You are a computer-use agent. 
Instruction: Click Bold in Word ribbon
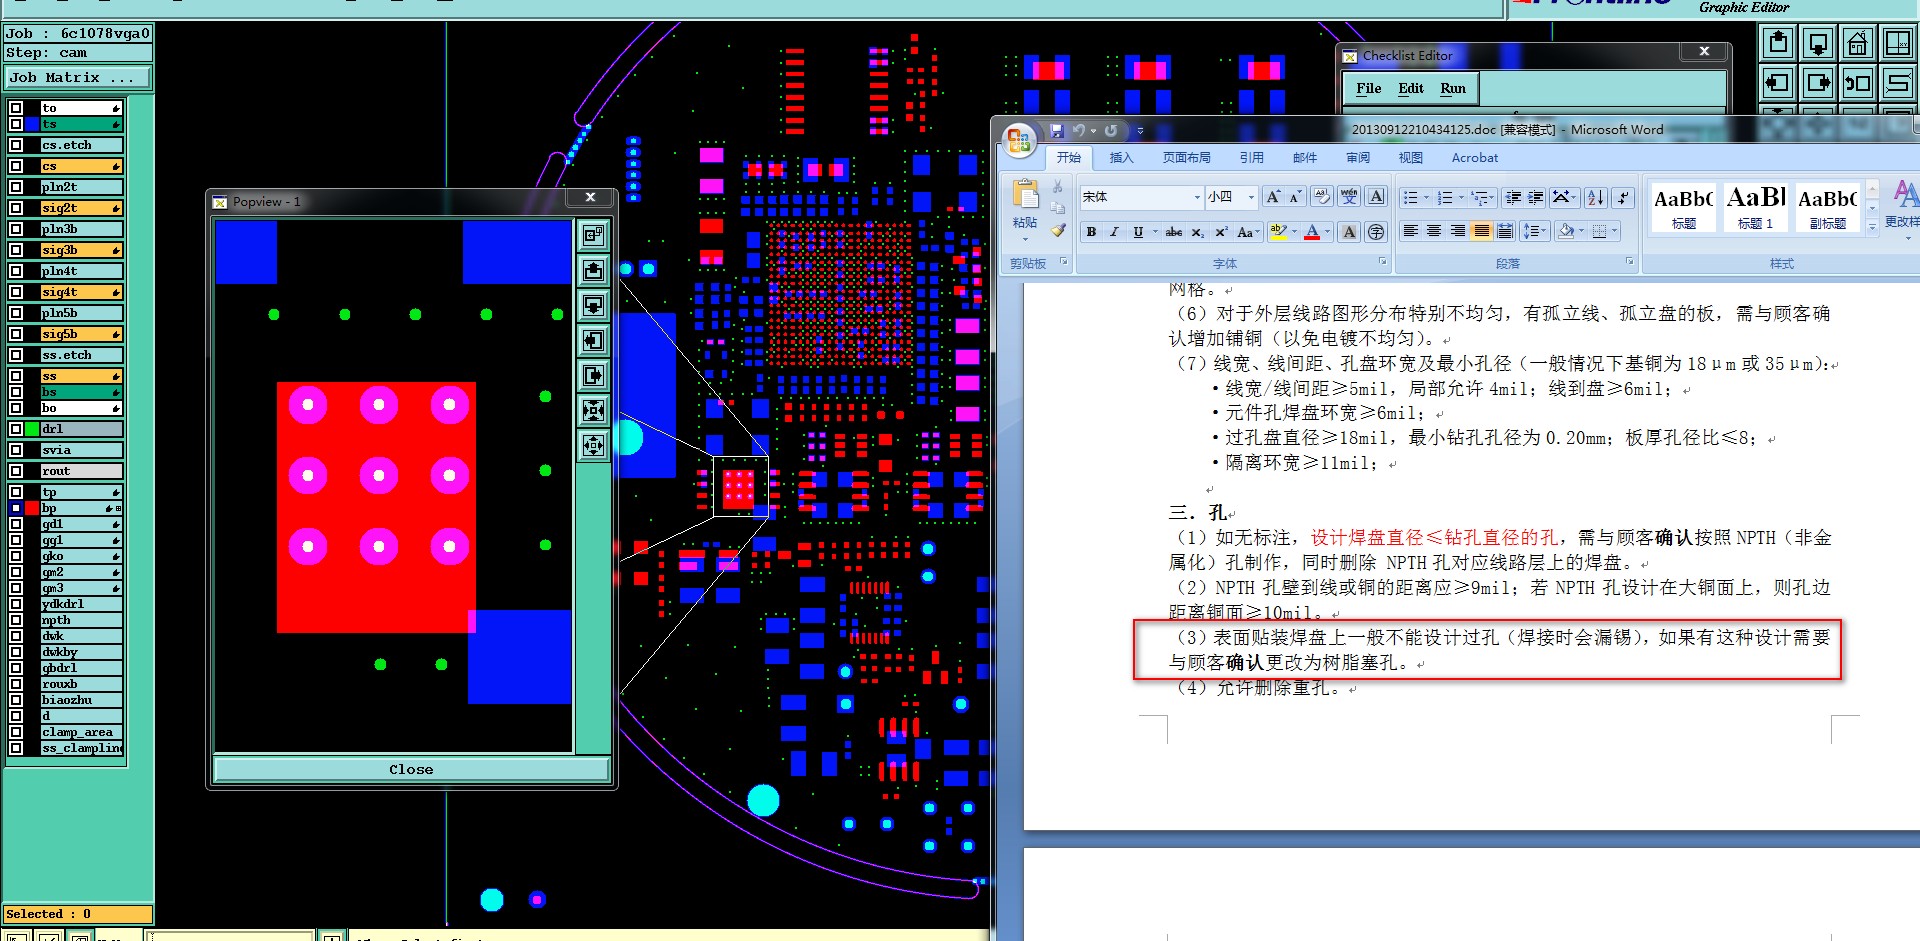click(1091, 232)
